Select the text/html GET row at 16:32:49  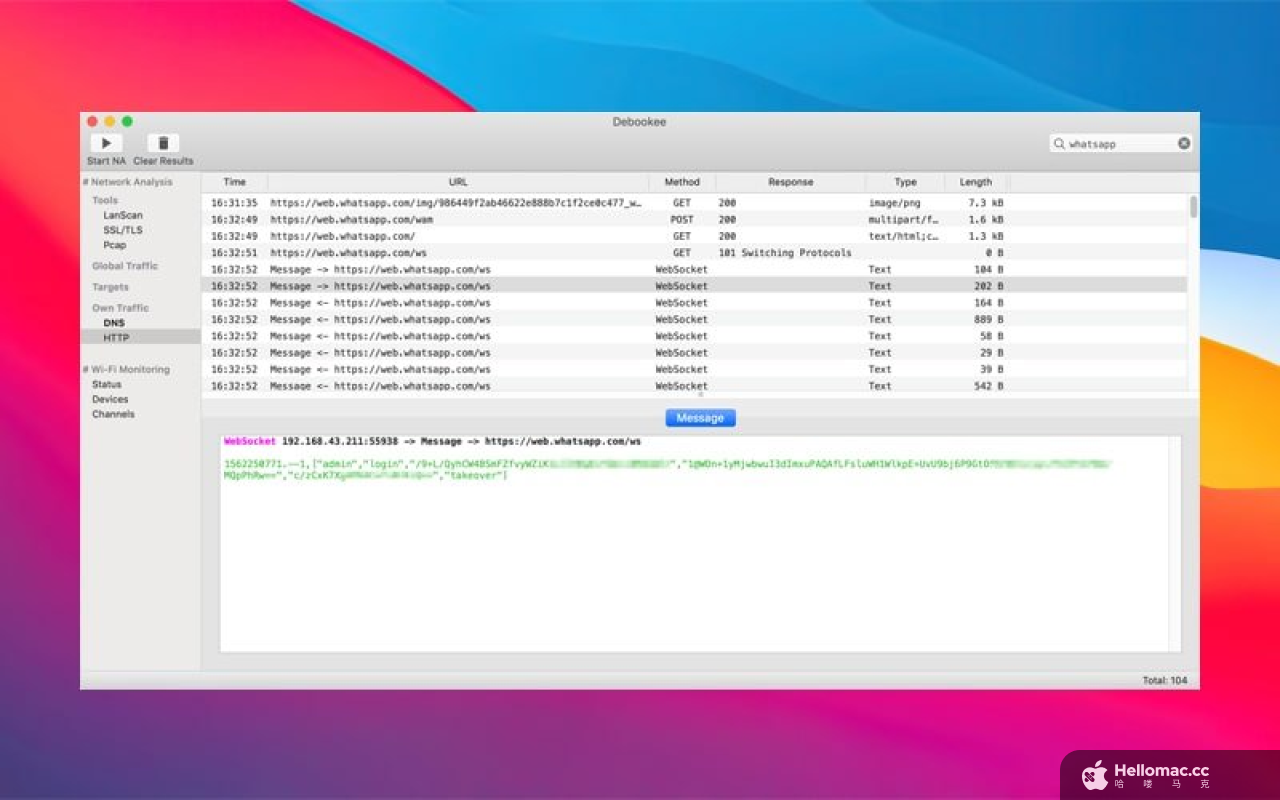[695, 236]
